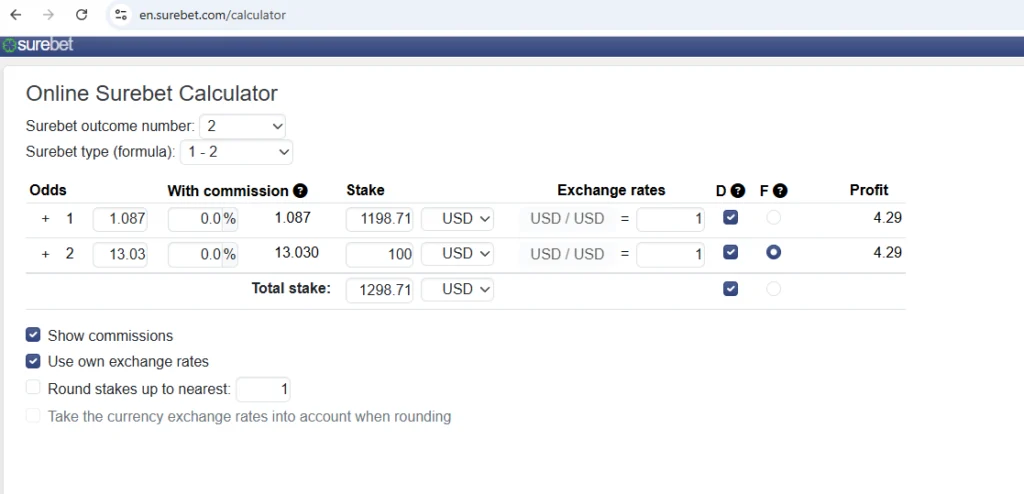The height and width of the screenshot is (494, 1024).
Task: Toggle the D checkbox for Total stake
Action: point(731,288)
